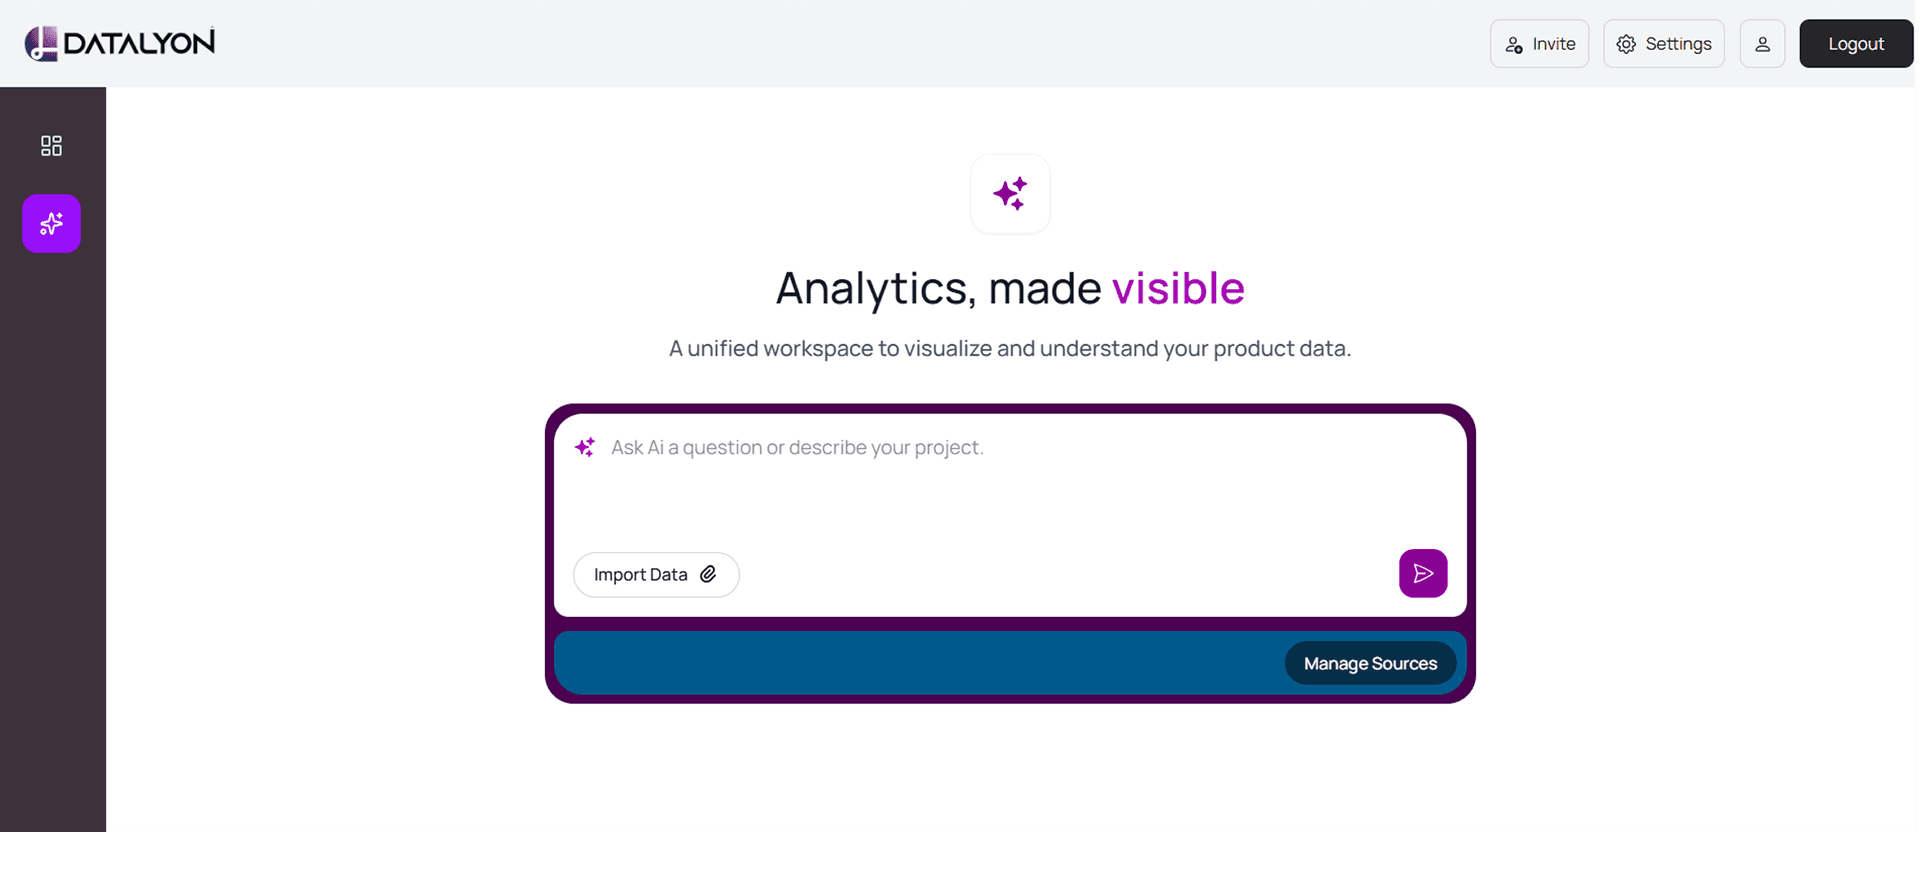1920x873 pixels.
Task: Click the gear icon in Settings
Action: pos(1627,44)
